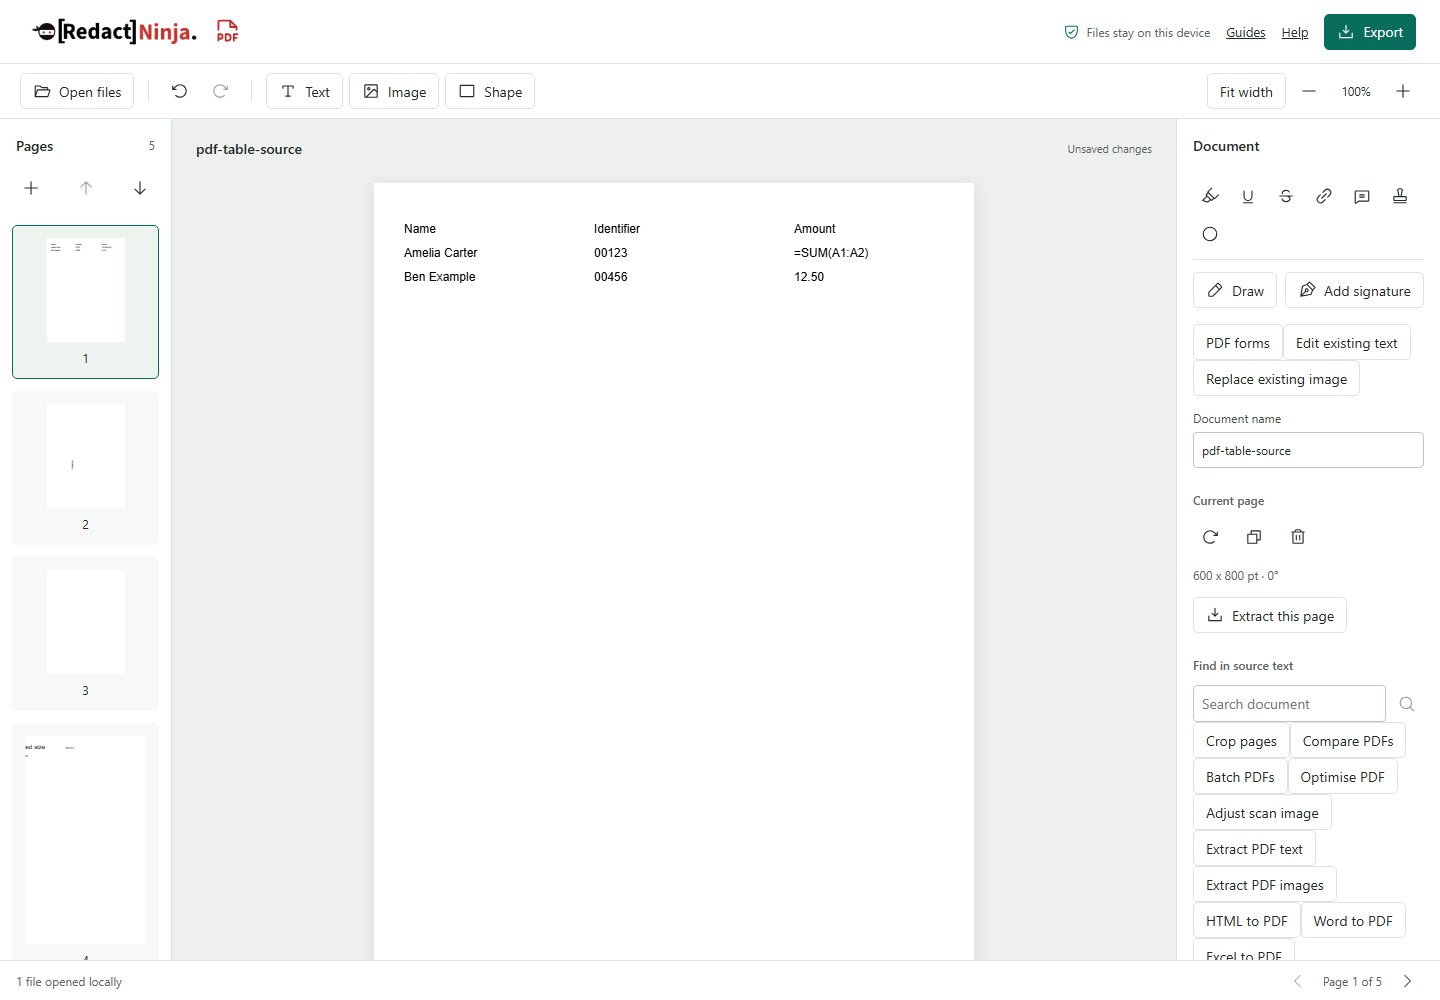This screenshot has width=1440, height=1000.
Task: Add a new page in Pages panel
Action: coord(31,188)
